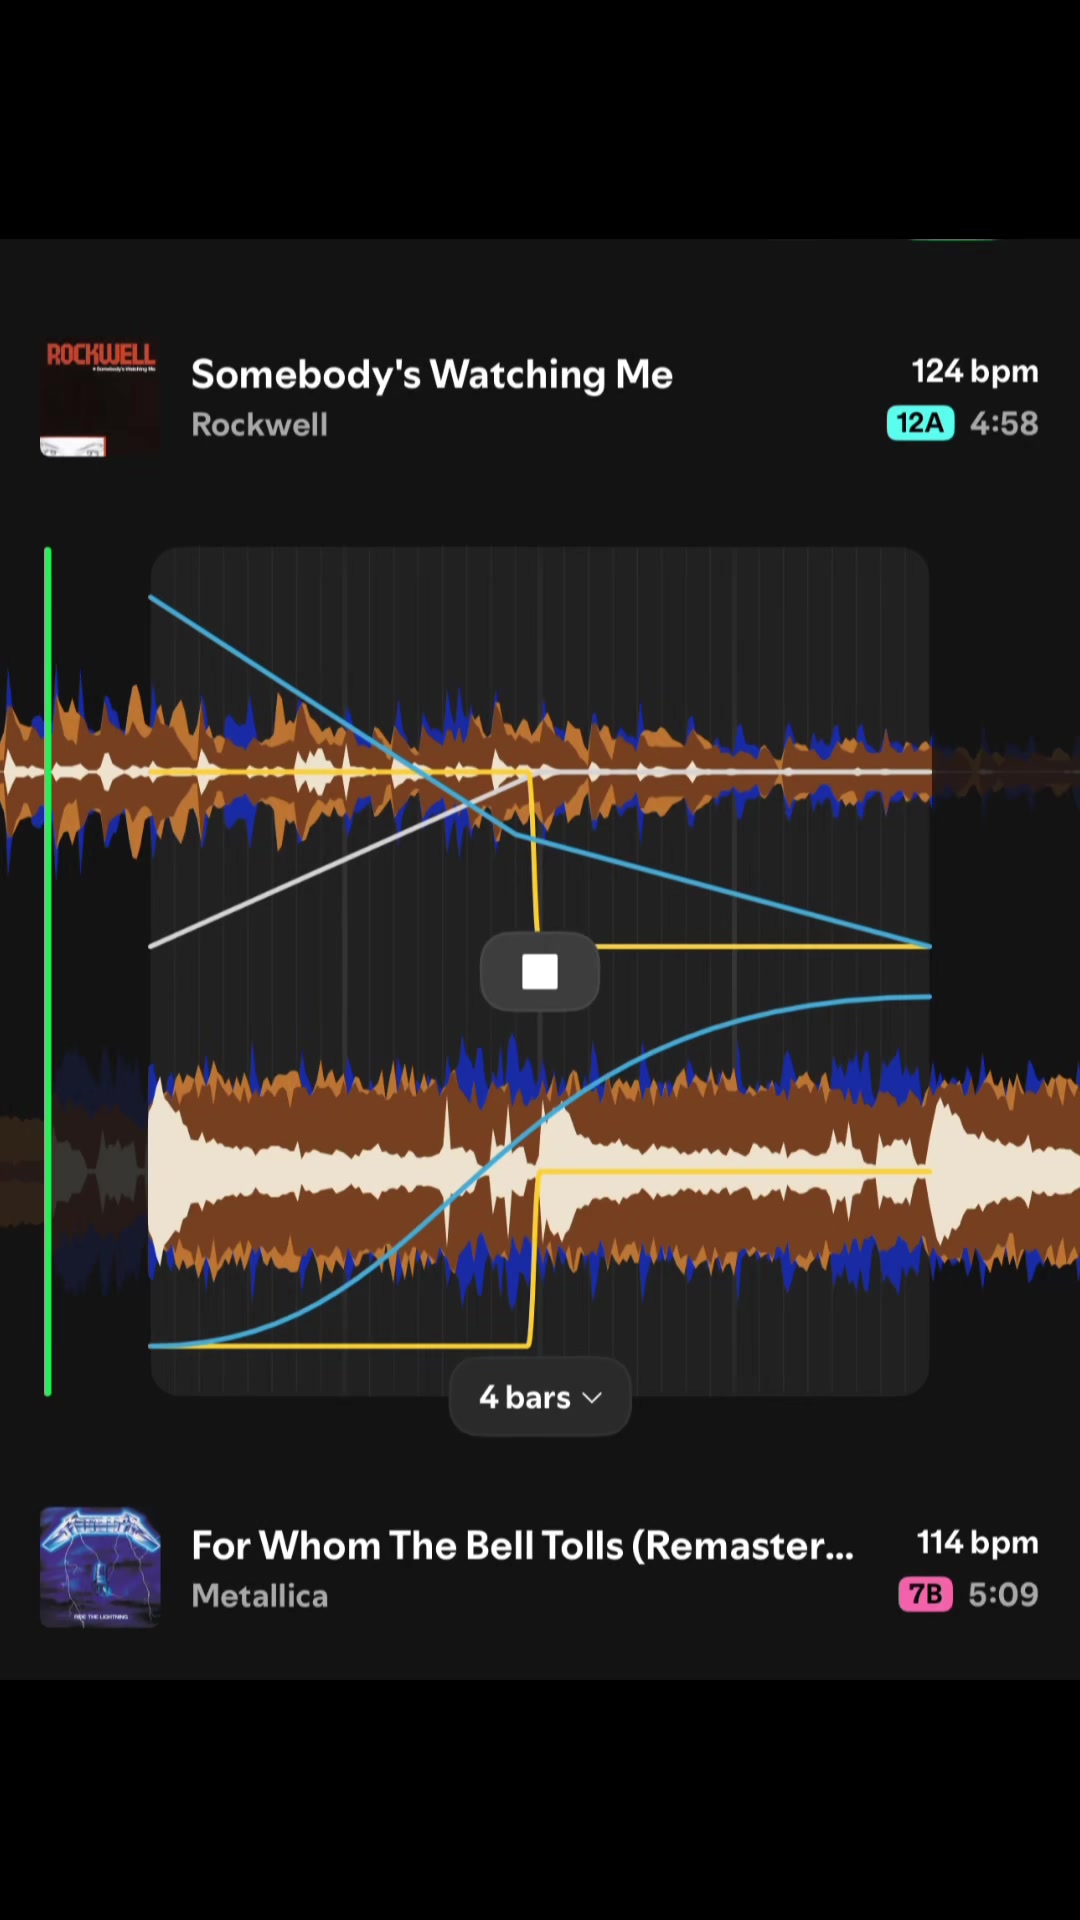Tap the Rockwell artist name
Screen dimensions: 1080x1920
pyautogui.click(x=259, y=424)
